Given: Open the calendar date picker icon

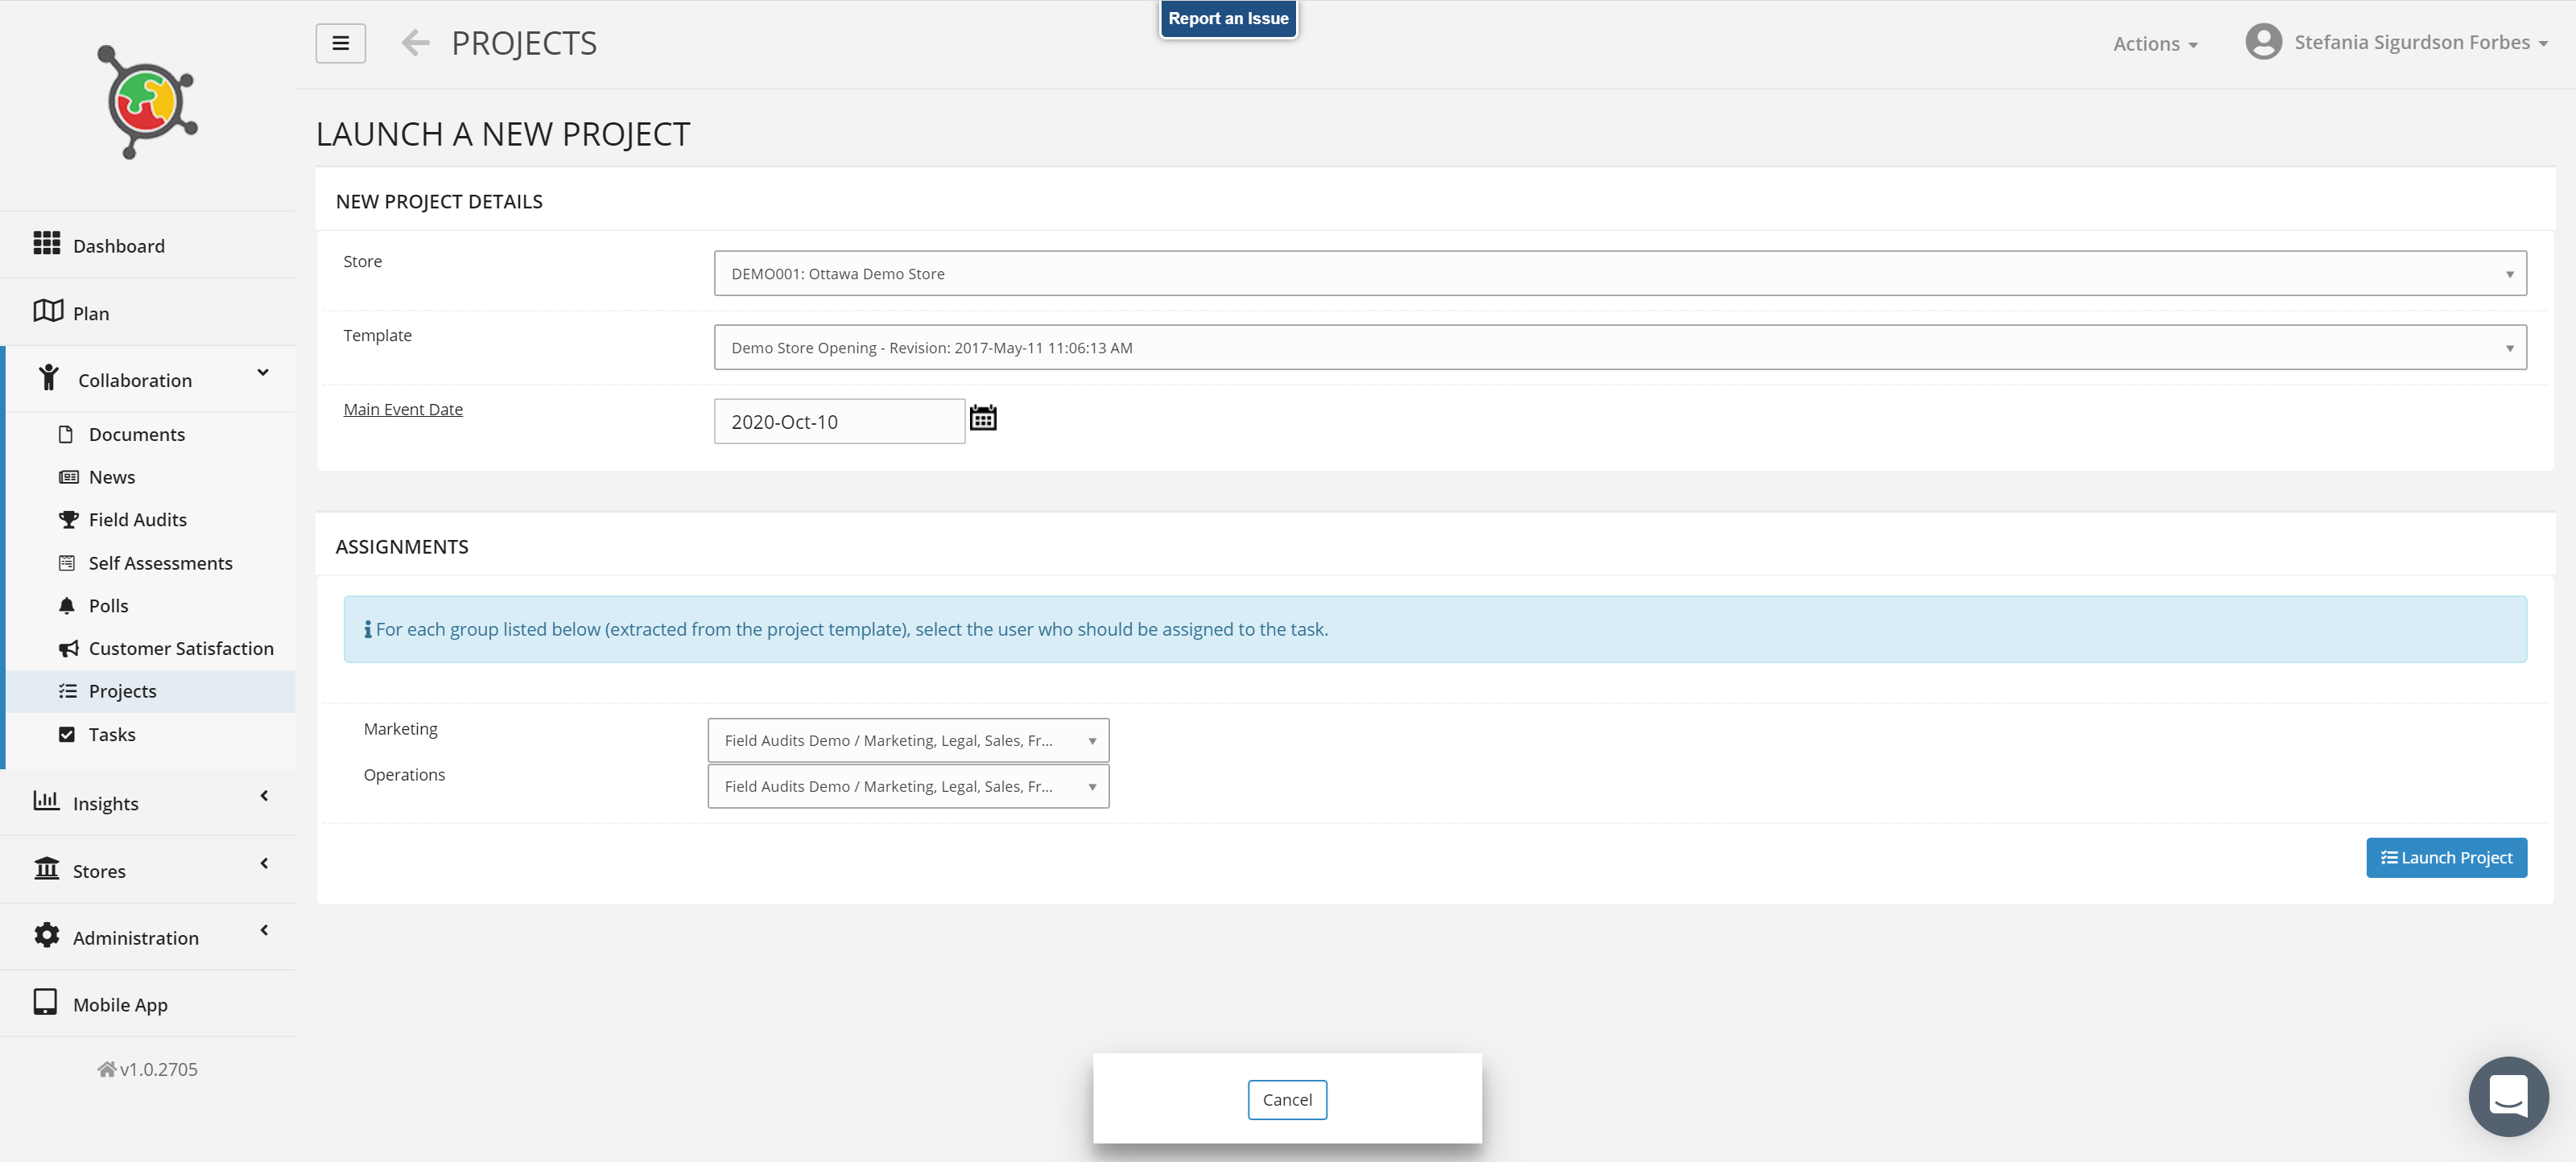Looking at the screenshot, I should tap(983, 418).
